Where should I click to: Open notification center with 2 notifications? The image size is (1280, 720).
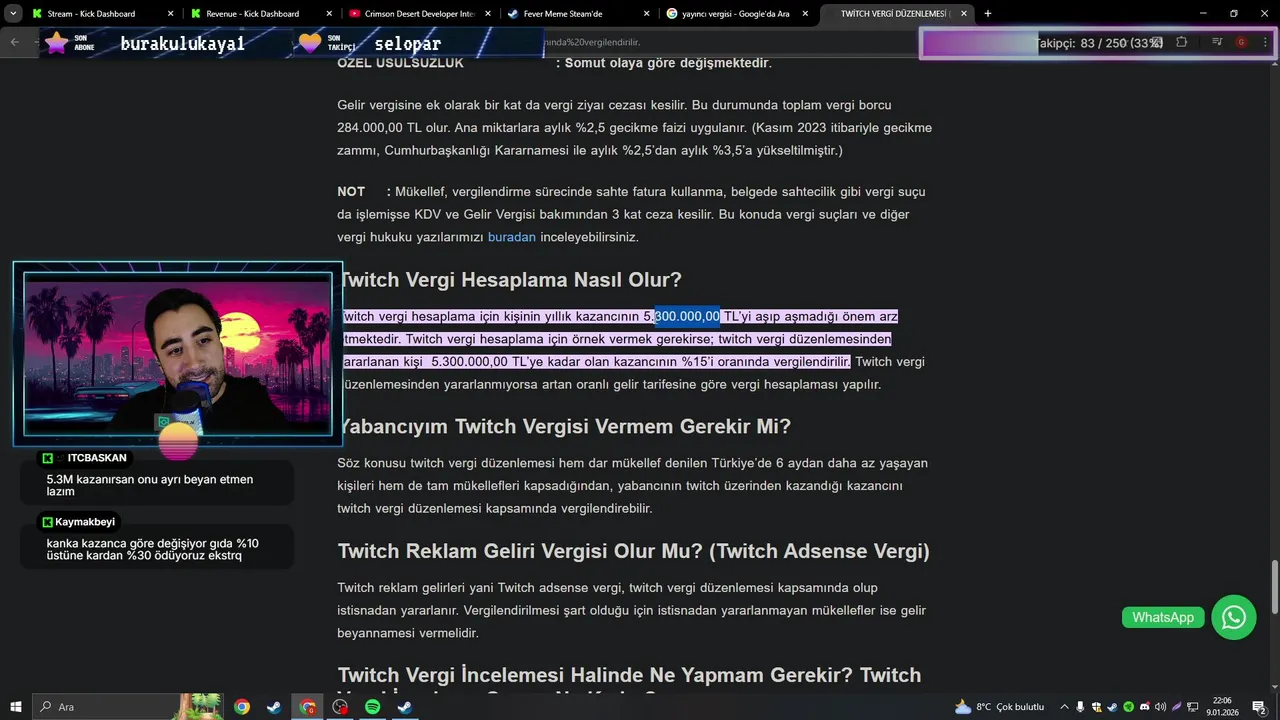(x=1259, y=707)
